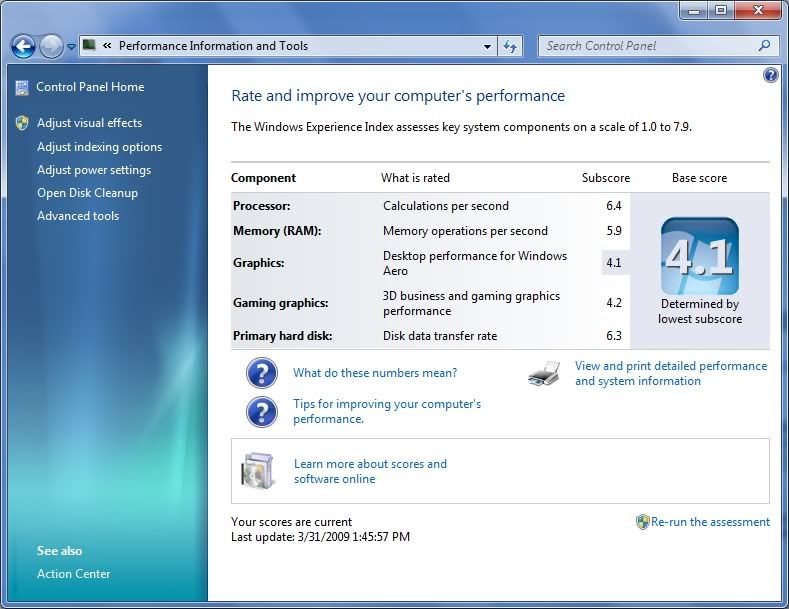Open Help via the blue question icon

click(x=771, y=75)
